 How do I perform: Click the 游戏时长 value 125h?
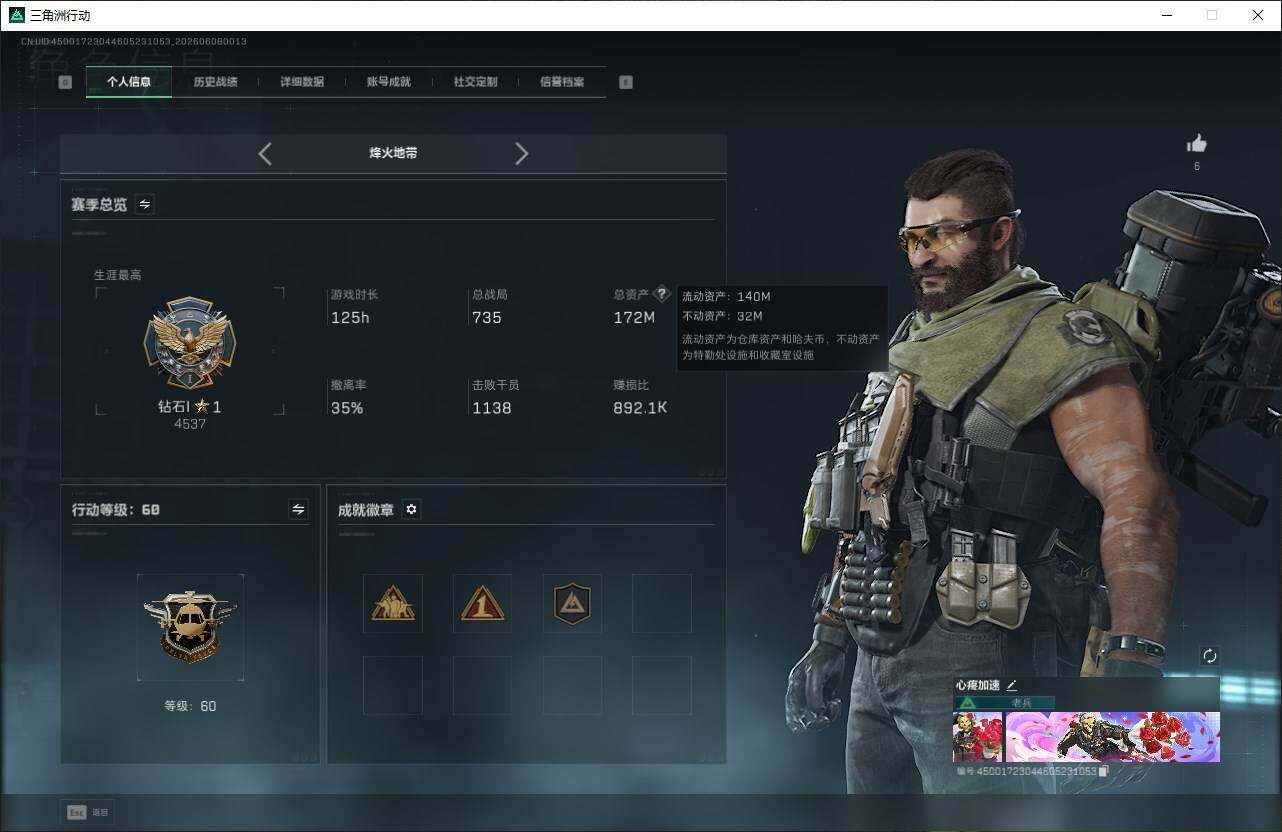coord(350,318)
